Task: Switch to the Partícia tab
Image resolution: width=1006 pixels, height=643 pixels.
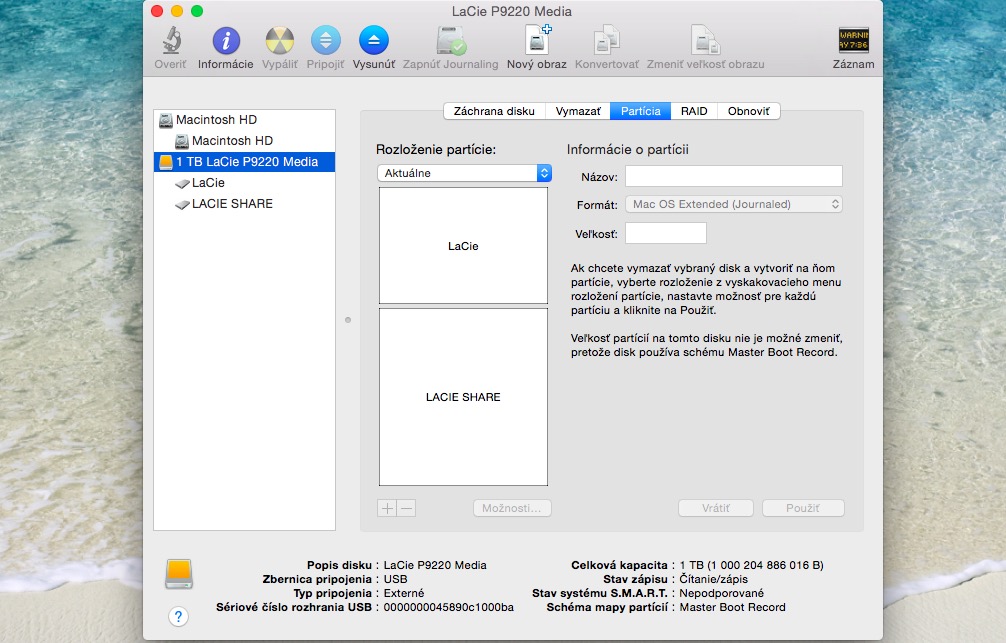Action: pyautogui.click(x=640, y=111)
